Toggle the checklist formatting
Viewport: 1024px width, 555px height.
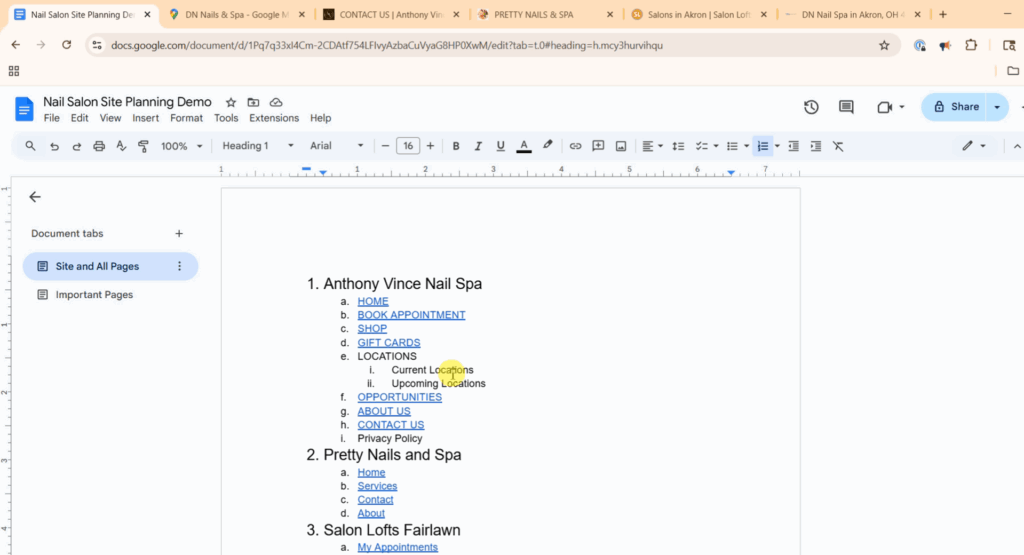pyautogui.click(x=701, y=146)
